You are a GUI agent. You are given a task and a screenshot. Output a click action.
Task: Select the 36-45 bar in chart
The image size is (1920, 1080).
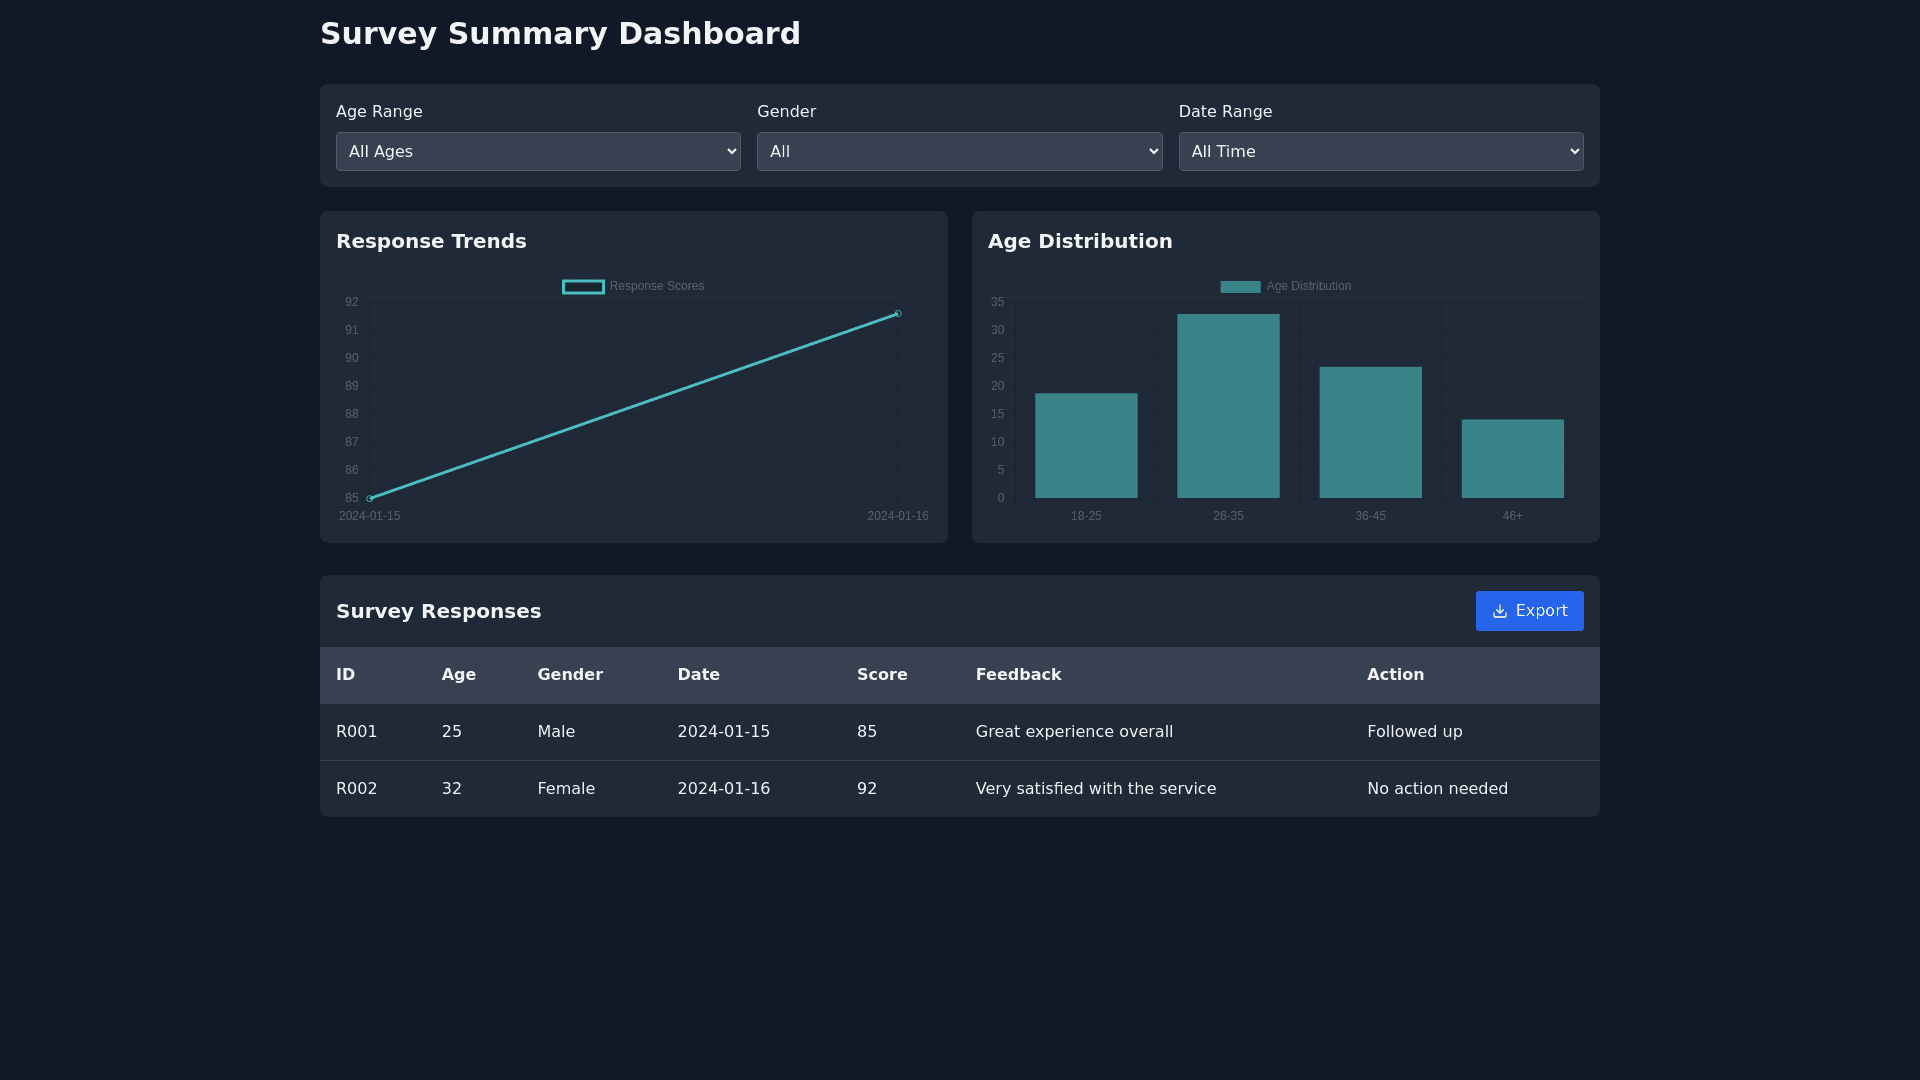(1370, 433)
